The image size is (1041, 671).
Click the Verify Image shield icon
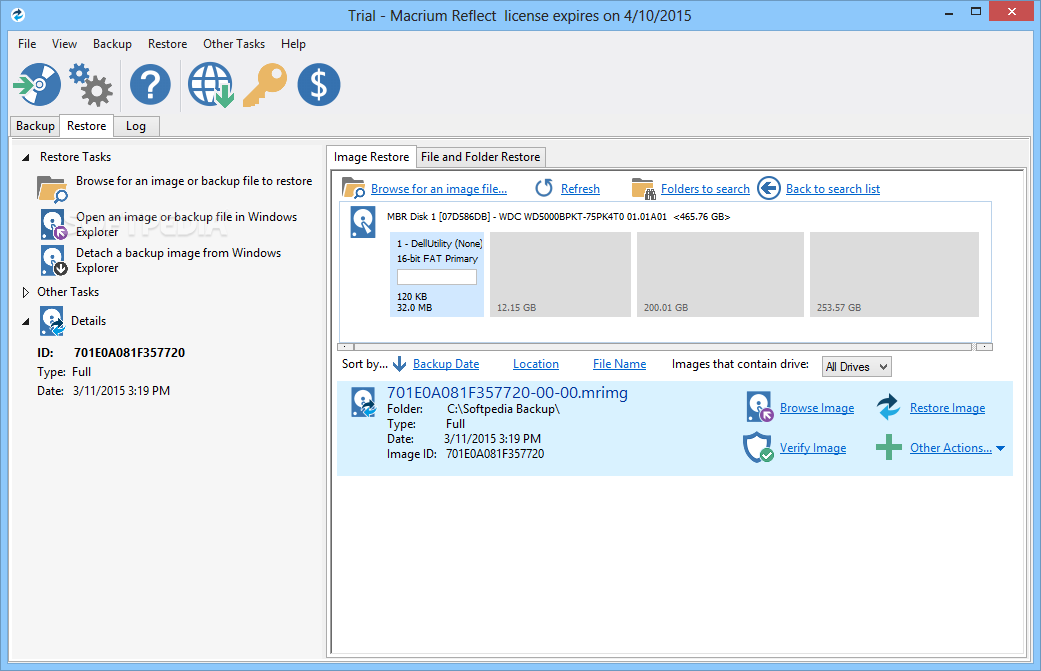758,447
